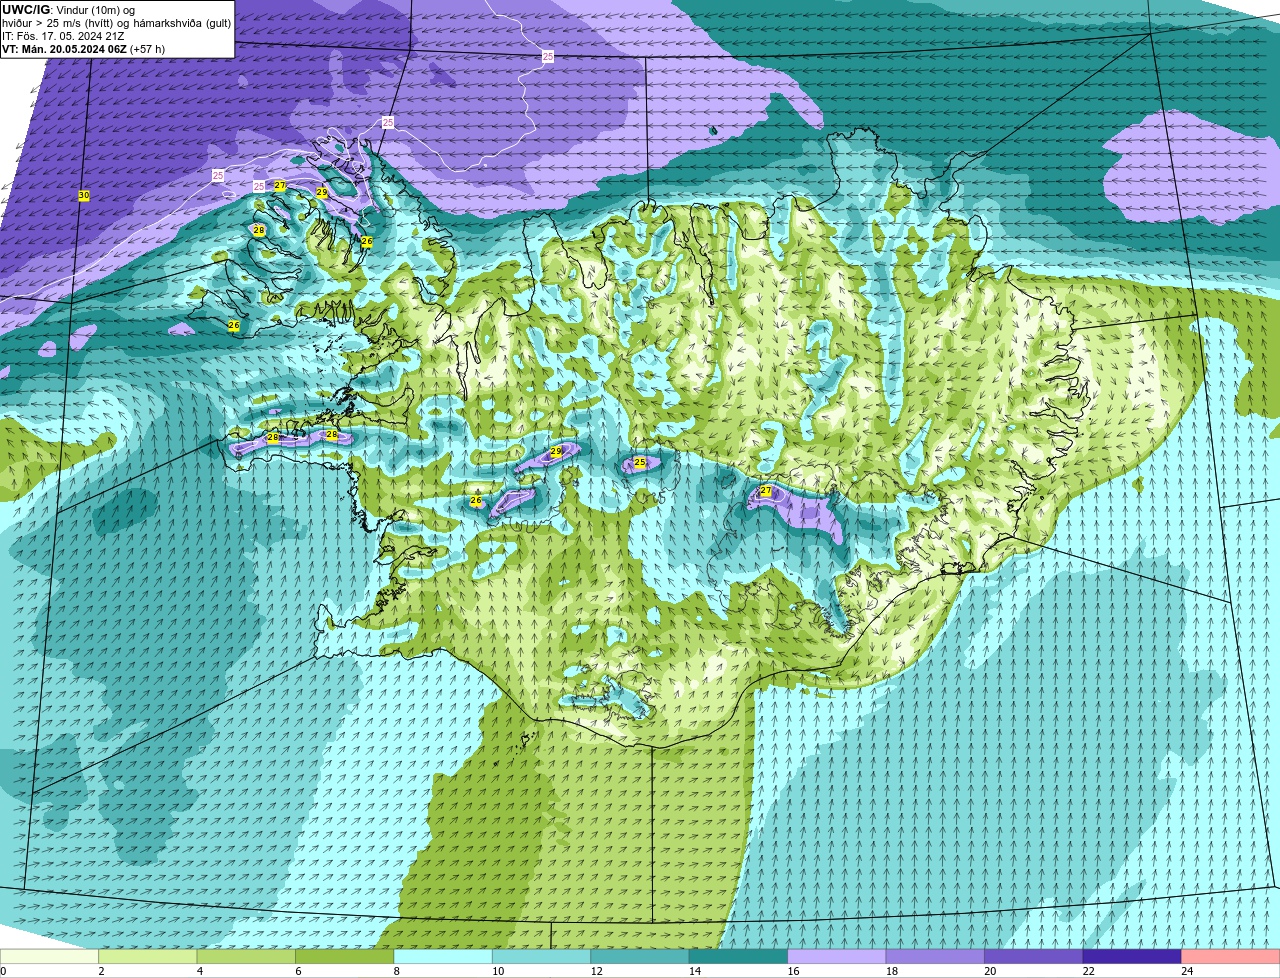Click the "VT: Mán. 20.05.2024 06Z (+57 h)" line

coord(84,49)
